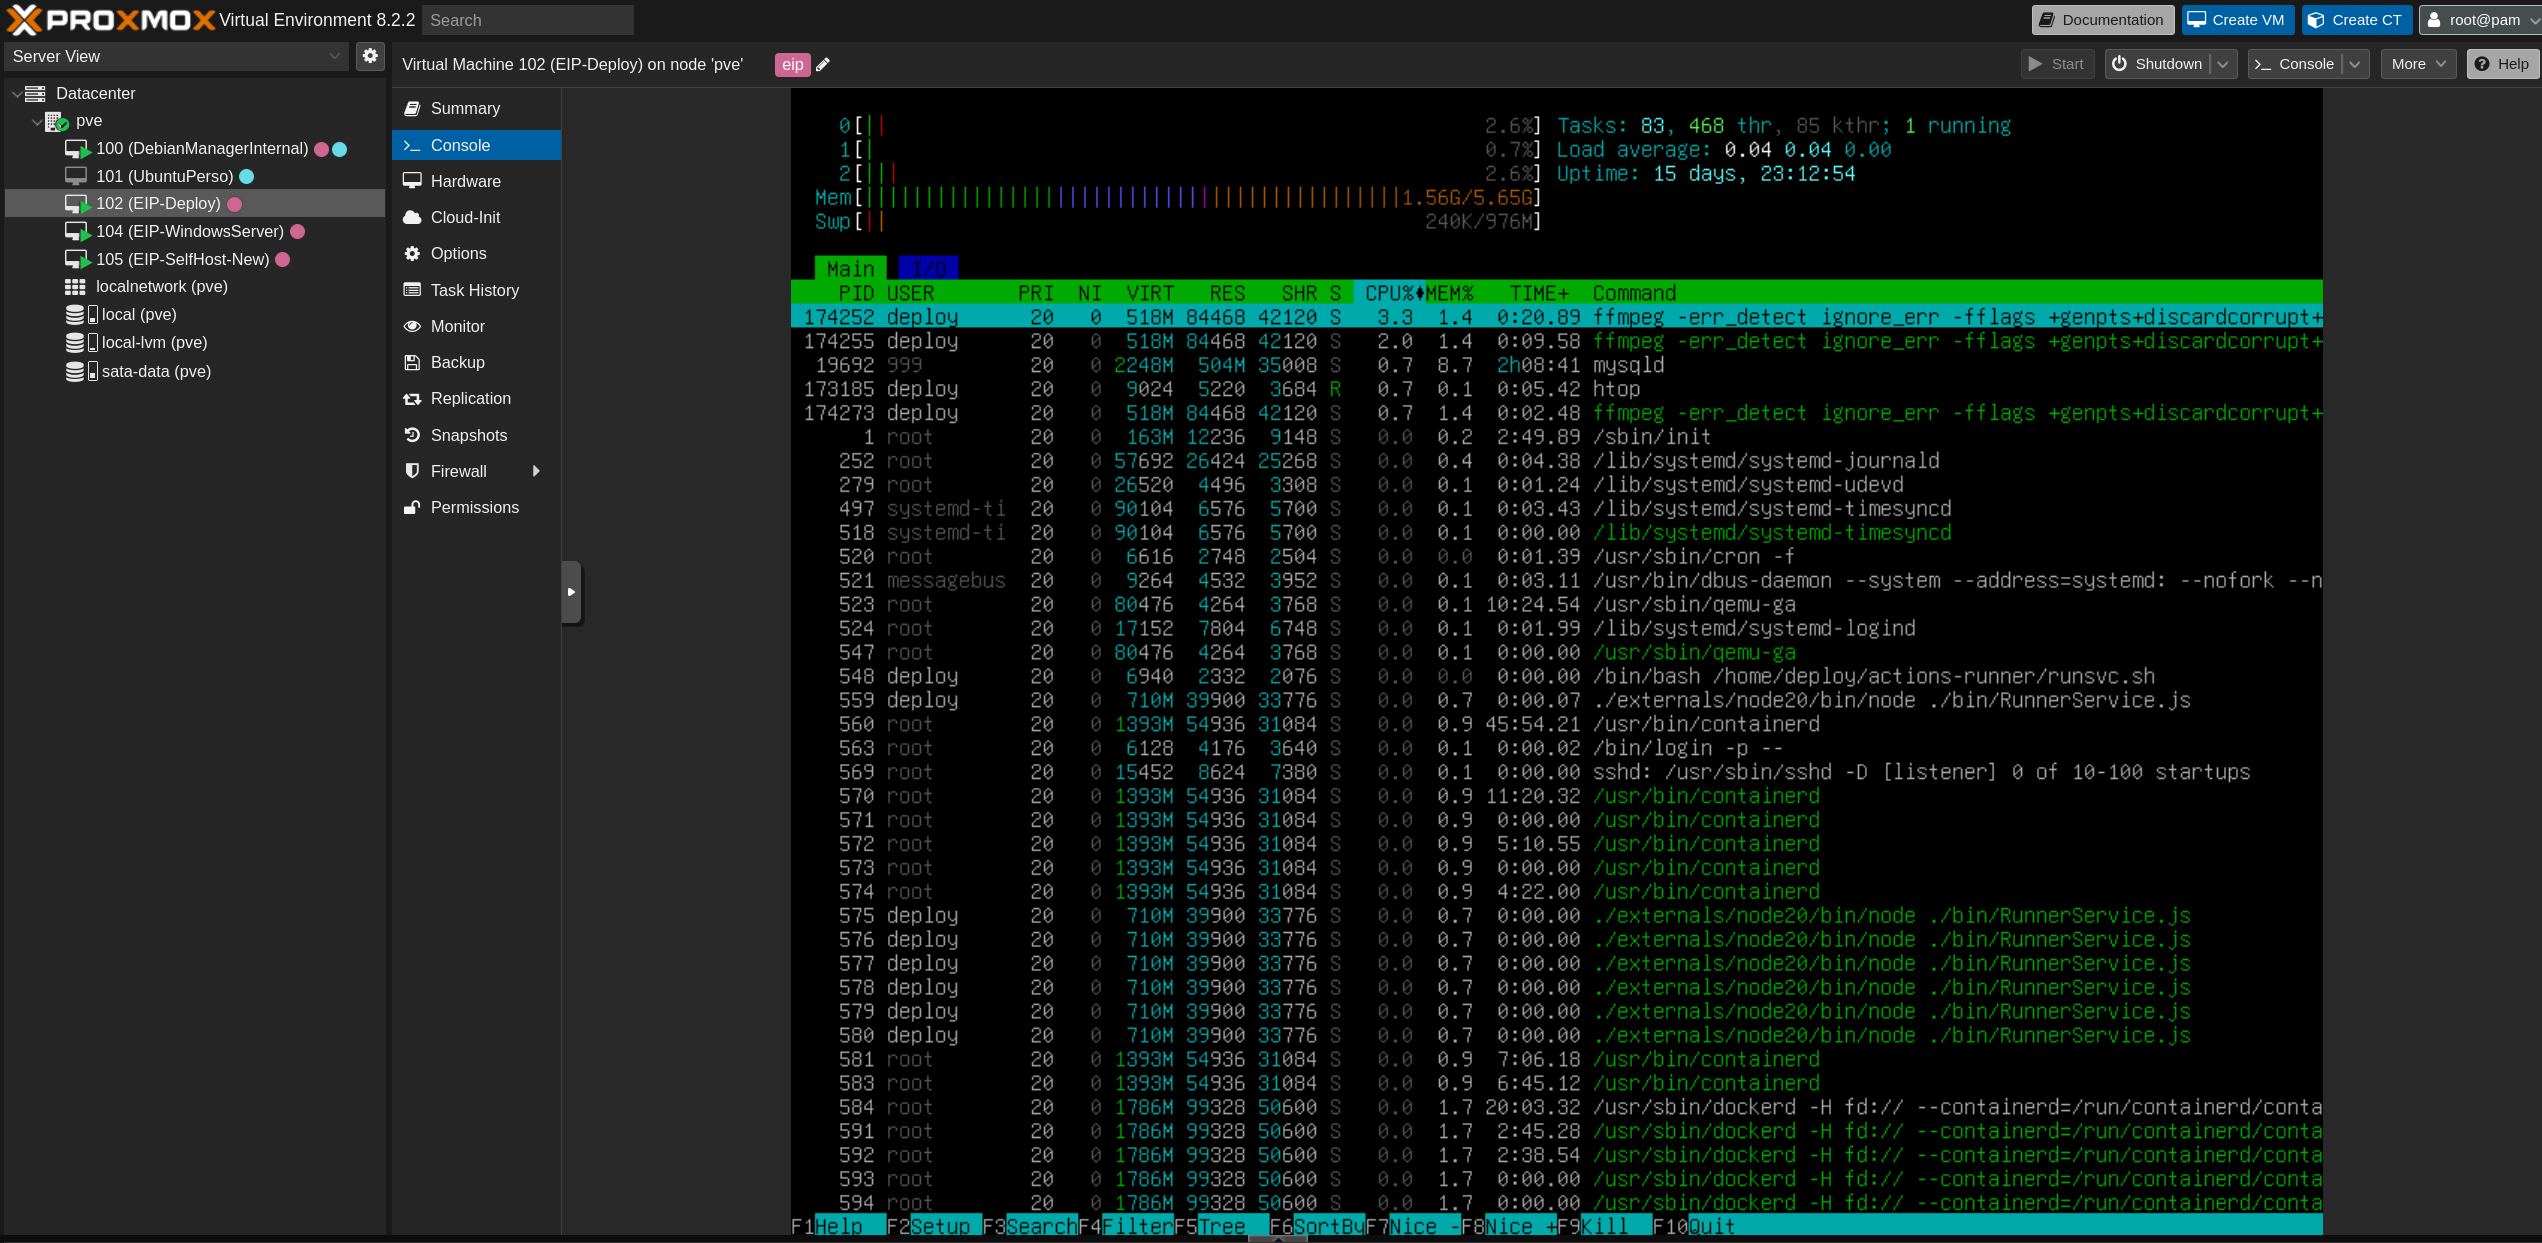The width and height of the screenshot is (2542, 1243).
Task: Focus the top Search field
Action: click(527, 20)
